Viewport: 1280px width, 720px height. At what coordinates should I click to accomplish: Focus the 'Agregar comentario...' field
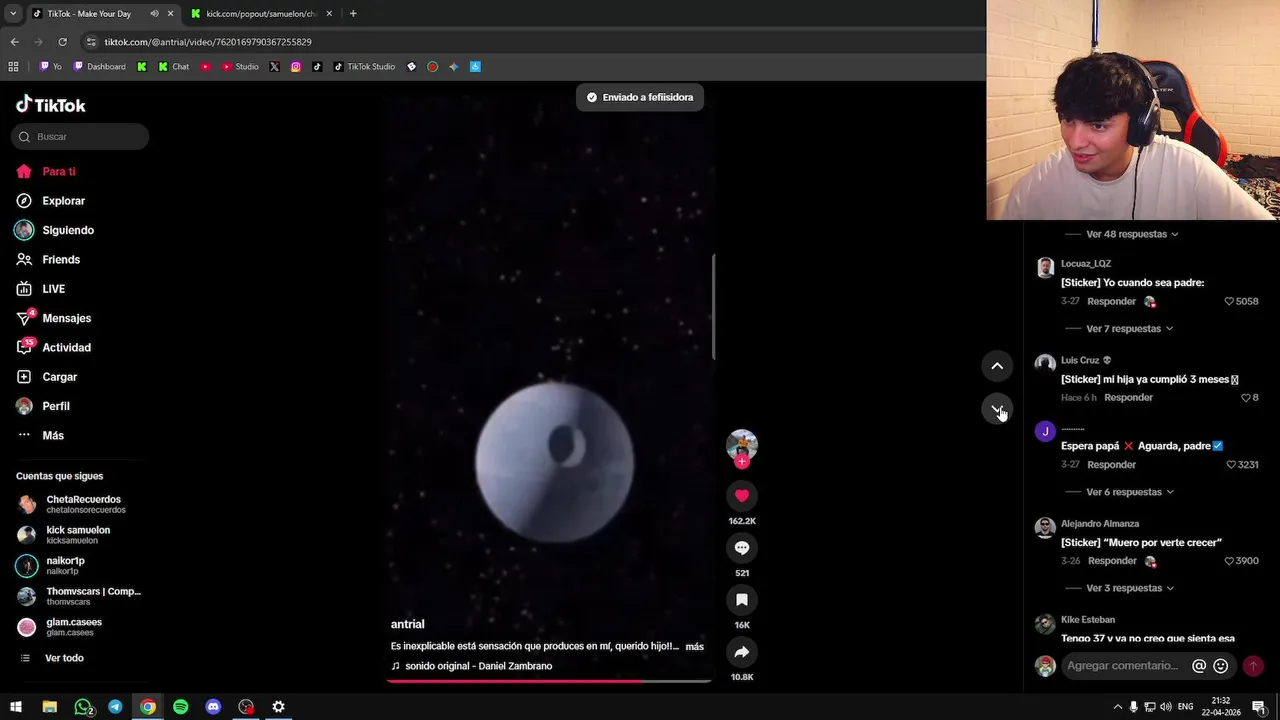(1123, 666)
